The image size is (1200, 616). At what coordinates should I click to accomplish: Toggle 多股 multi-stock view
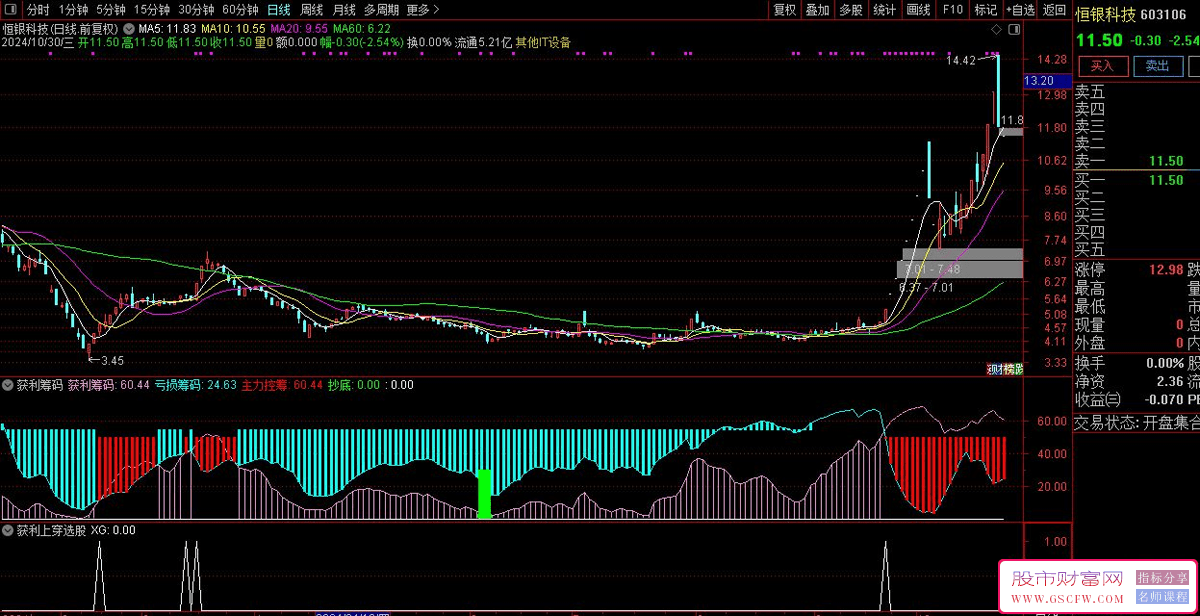(x=851, y=10)
